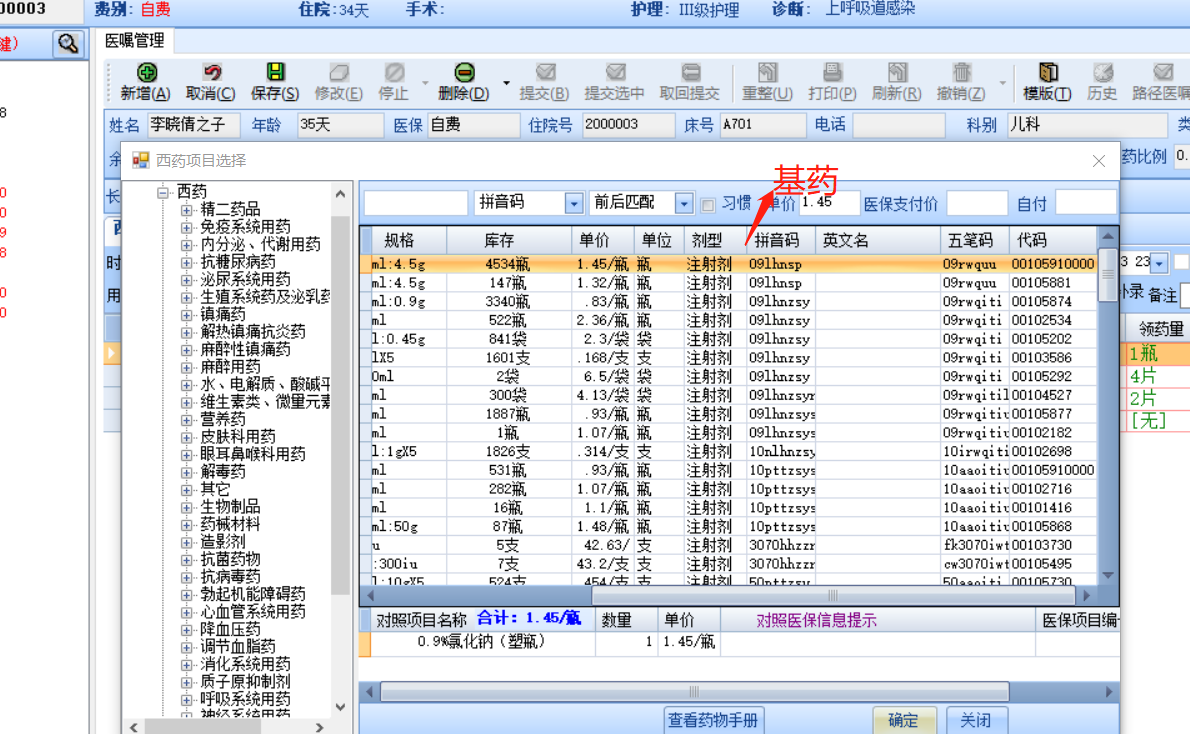
Task: Click the 重整(U) reorganize icon
Action: 767,73
